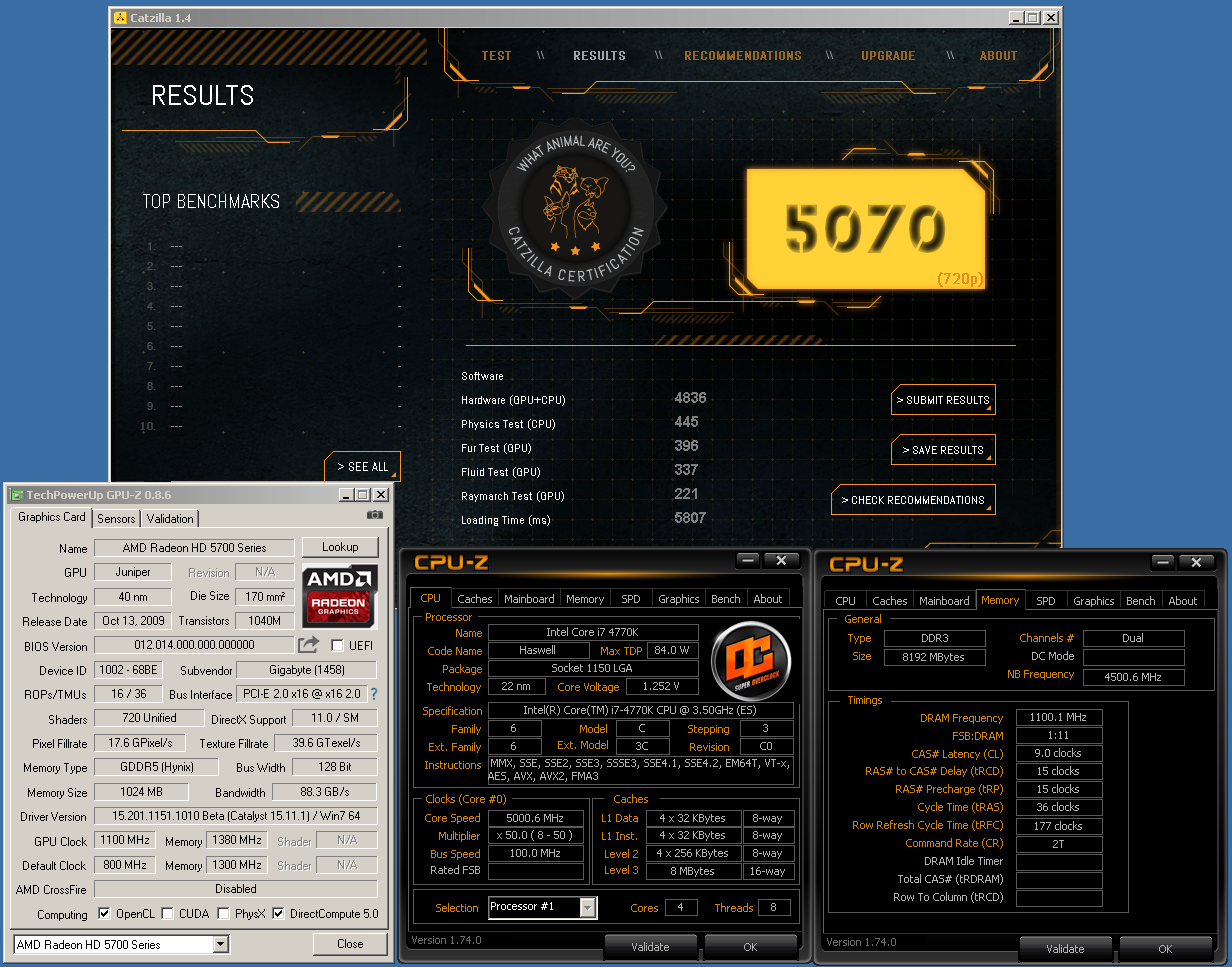Select the Graphics Card tab in GPU-Z
This screenshot has width=1232, height=967.
click(x=52, y=517)
